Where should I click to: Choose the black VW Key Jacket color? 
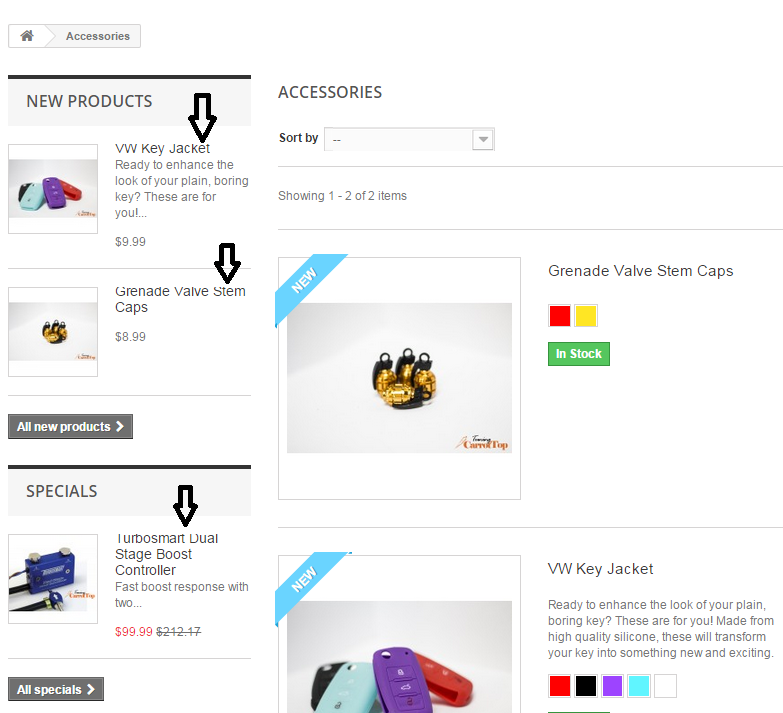click(586, 686)
